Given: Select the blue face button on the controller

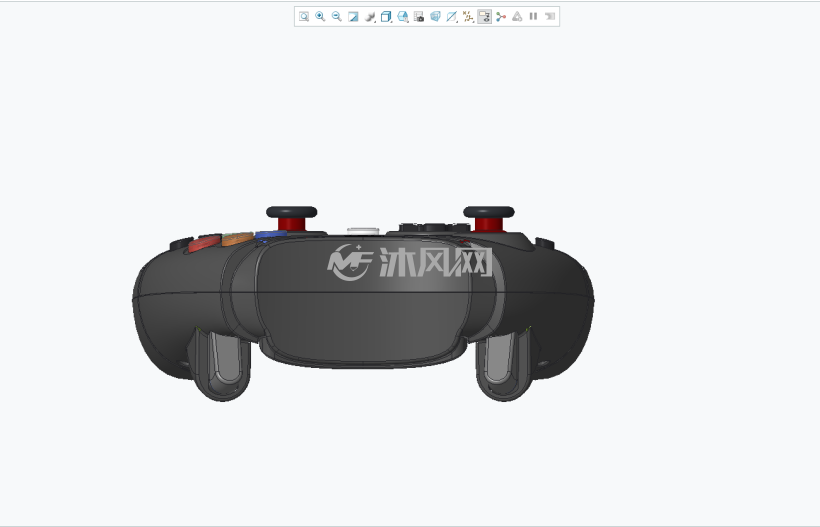Looking at the screenshot, I should (x=271, y=235).
